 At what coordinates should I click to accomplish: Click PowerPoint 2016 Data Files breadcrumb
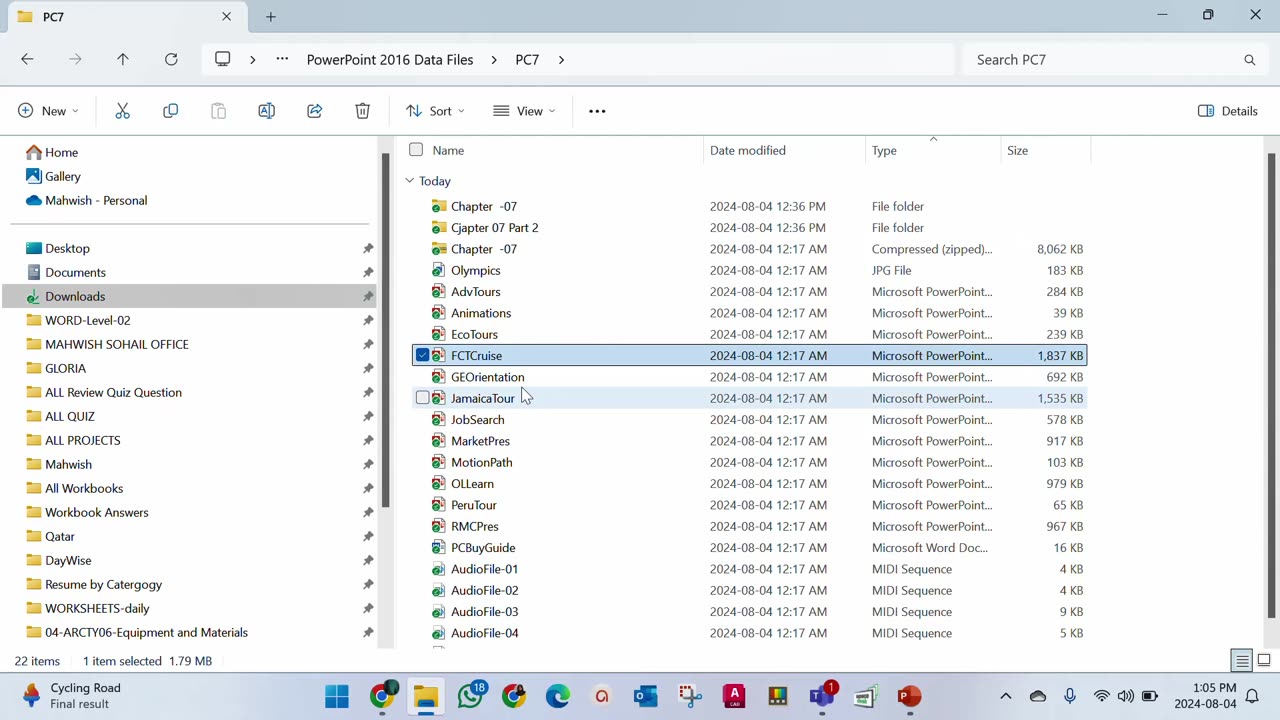(390, 60)
